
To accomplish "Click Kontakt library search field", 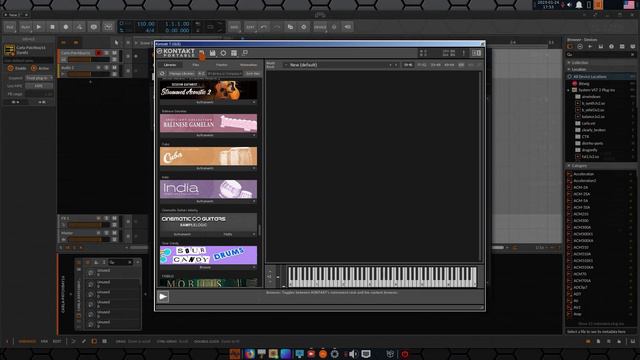I will [x=224, y=74].
